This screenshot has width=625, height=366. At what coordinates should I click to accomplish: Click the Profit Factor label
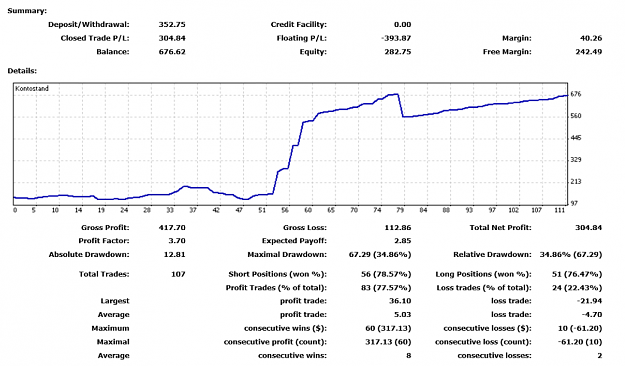point(104,241)
